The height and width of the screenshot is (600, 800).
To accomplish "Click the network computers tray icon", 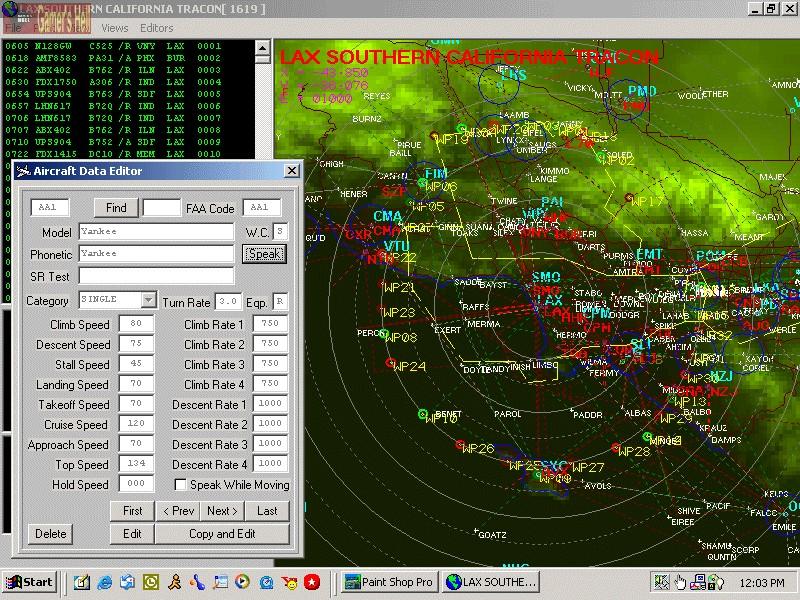I will 698,582.
